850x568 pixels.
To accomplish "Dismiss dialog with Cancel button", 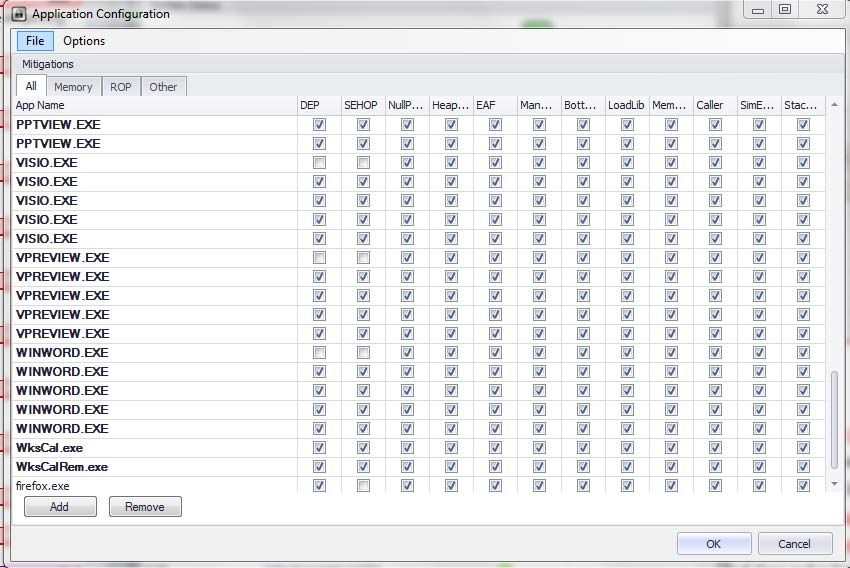I will (794, 544).
